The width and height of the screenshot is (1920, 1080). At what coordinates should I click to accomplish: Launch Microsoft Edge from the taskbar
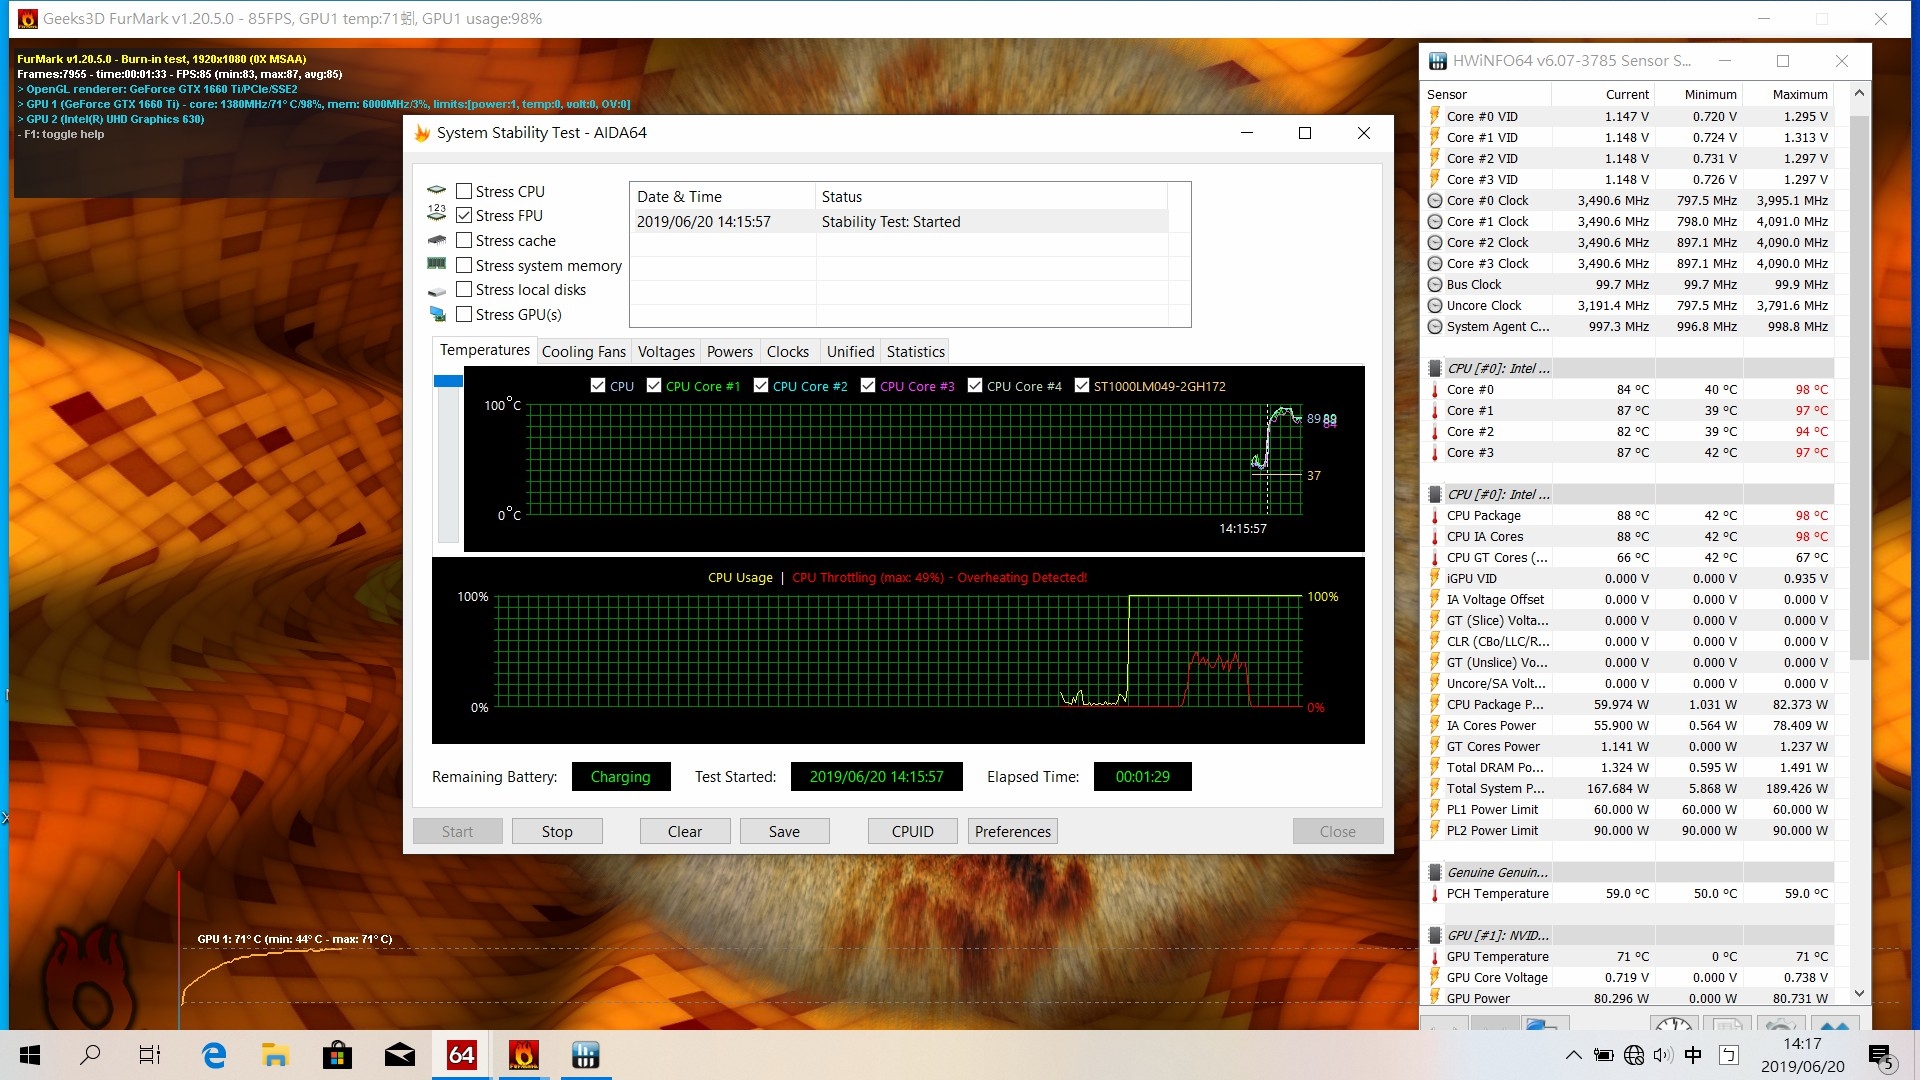pos(213,1055)
